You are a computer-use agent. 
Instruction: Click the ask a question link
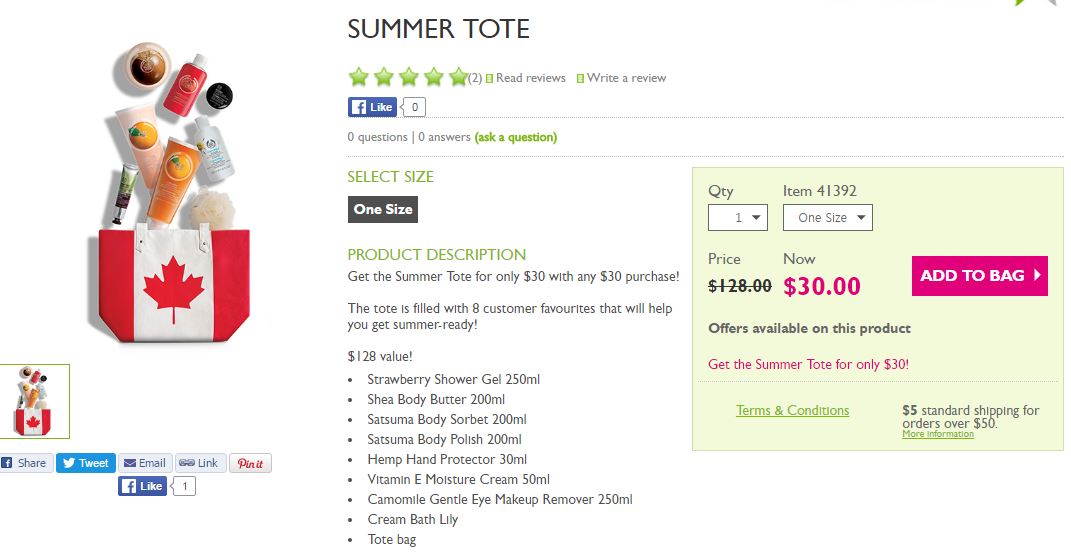tap(516, 137)
